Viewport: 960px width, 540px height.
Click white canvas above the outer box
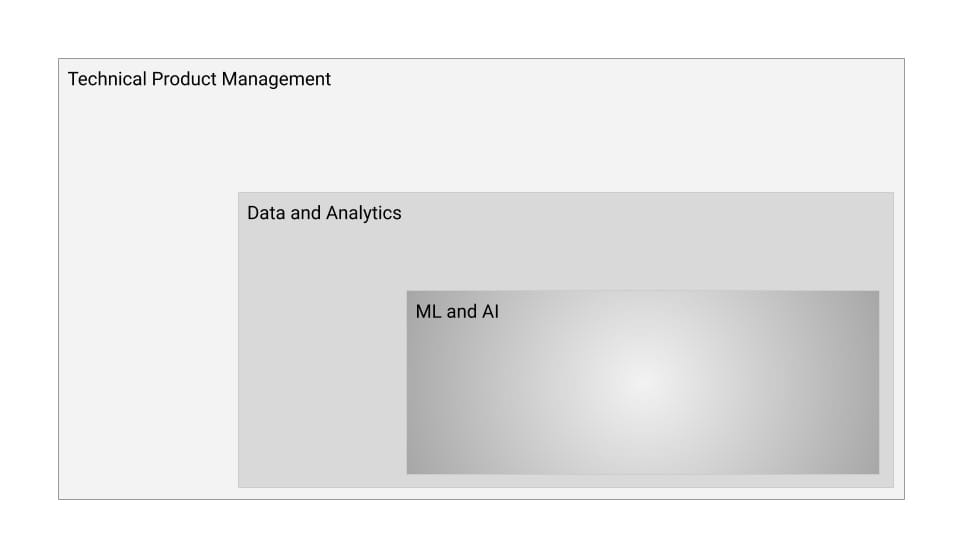(x=480, y=28)
